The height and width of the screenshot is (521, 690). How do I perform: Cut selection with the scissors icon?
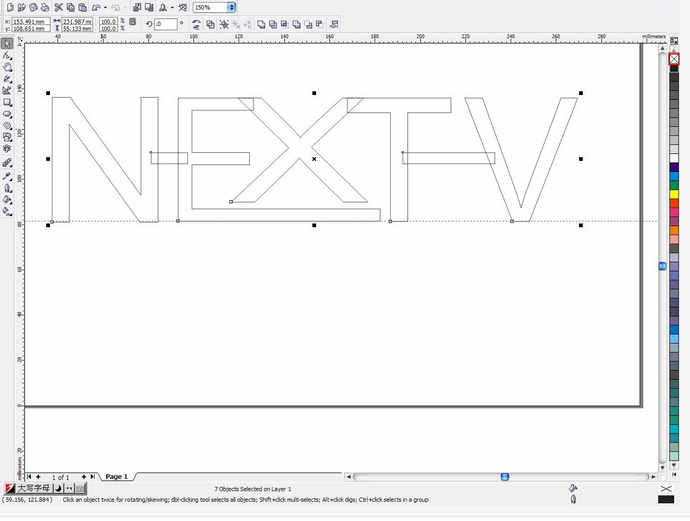click(59, 7)
